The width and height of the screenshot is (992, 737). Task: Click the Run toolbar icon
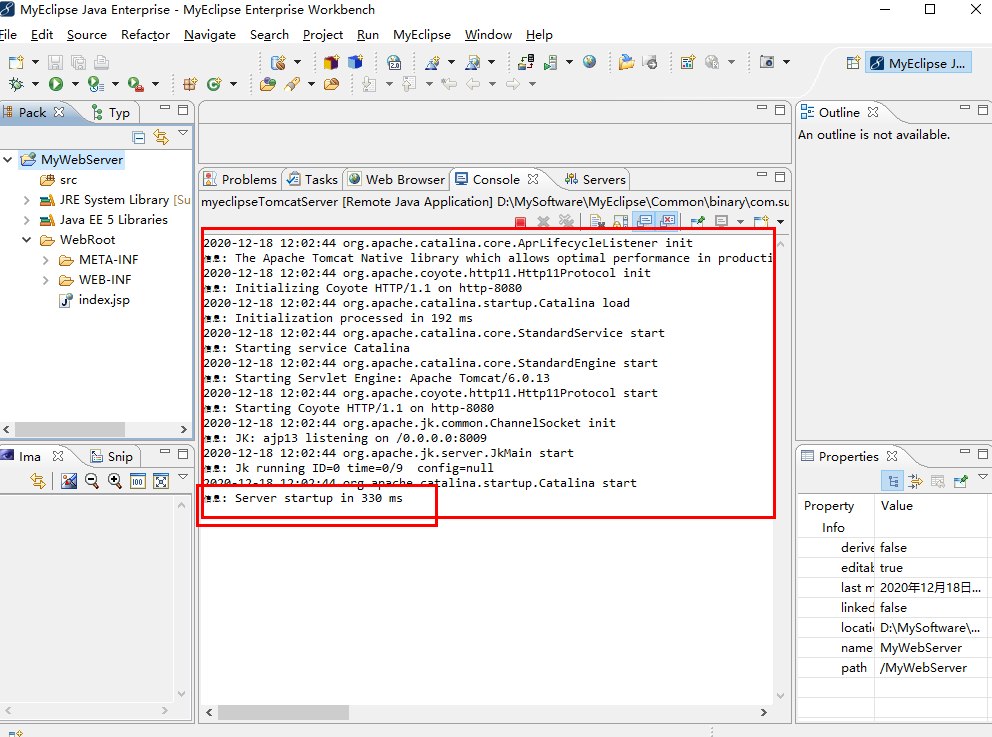pyautogui.click(x=56, y=83)
